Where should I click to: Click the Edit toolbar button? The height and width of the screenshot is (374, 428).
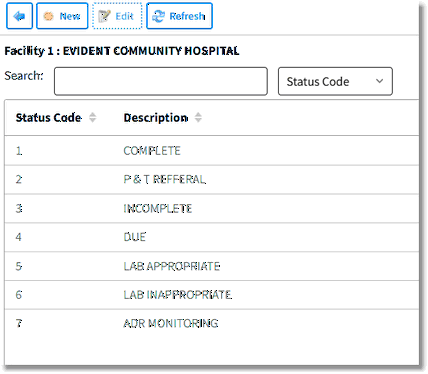(x=117, y=16)
